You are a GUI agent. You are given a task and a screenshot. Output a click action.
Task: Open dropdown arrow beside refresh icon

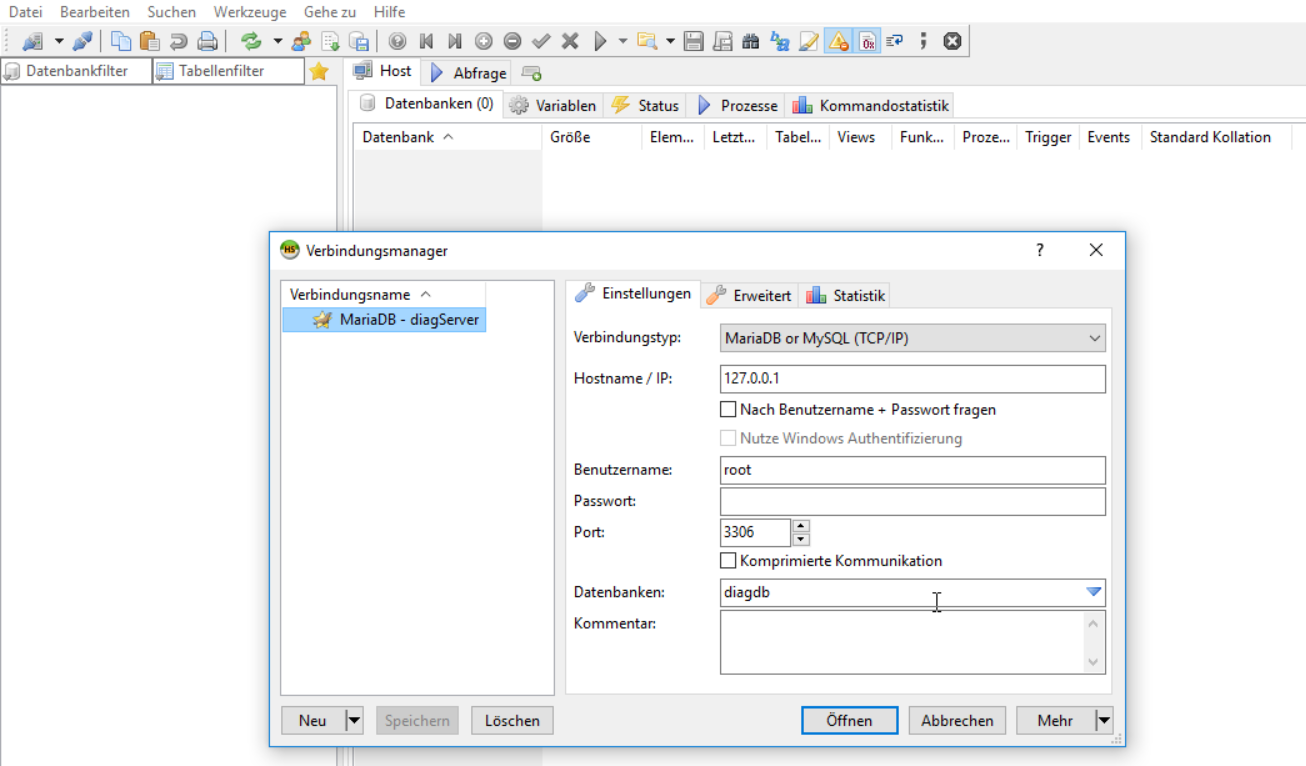[277, 41]
